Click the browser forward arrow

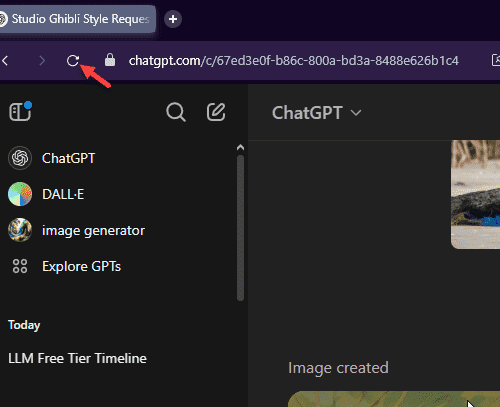42,61
